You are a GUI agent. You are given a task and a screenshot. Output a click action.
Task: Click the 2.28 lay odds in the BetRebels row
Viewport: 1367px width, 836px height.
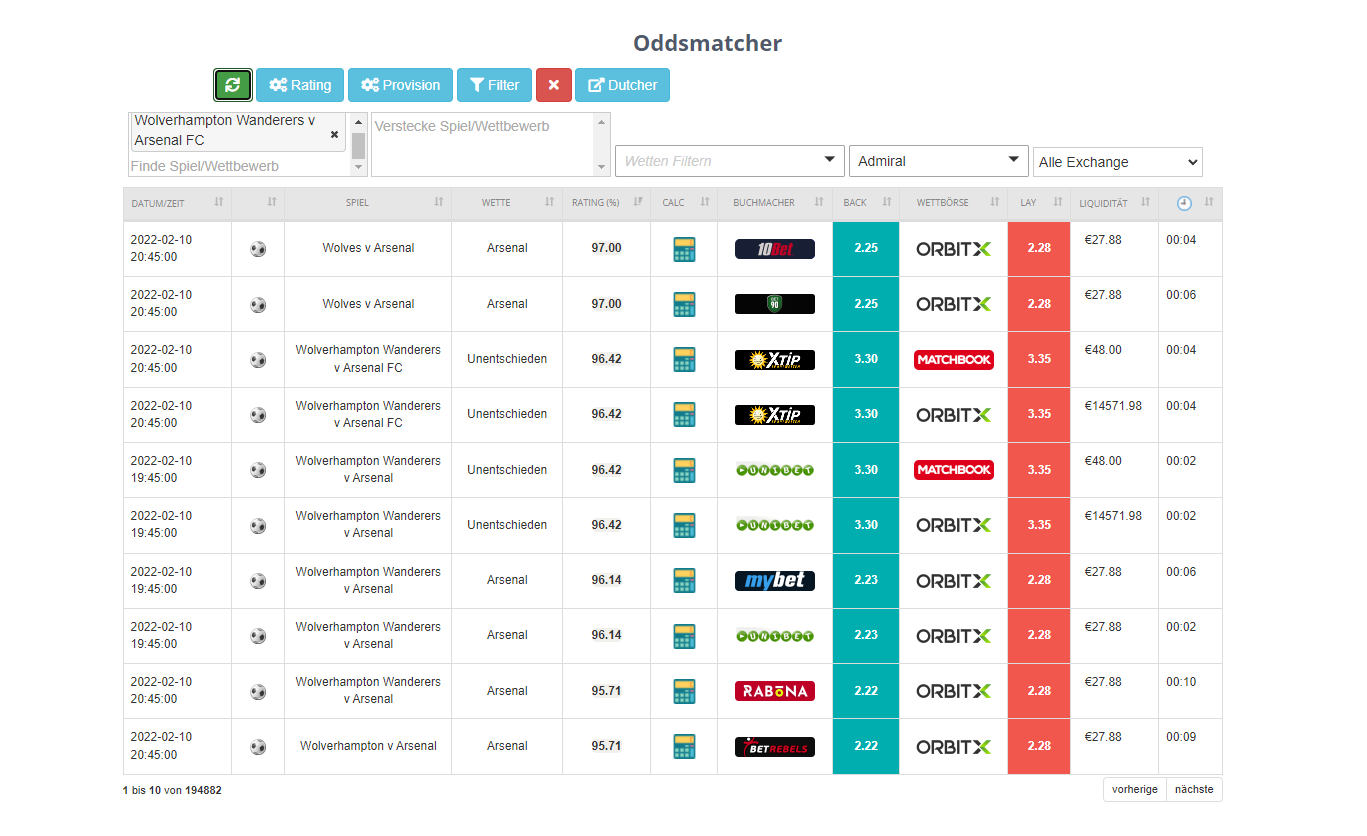1039,746
